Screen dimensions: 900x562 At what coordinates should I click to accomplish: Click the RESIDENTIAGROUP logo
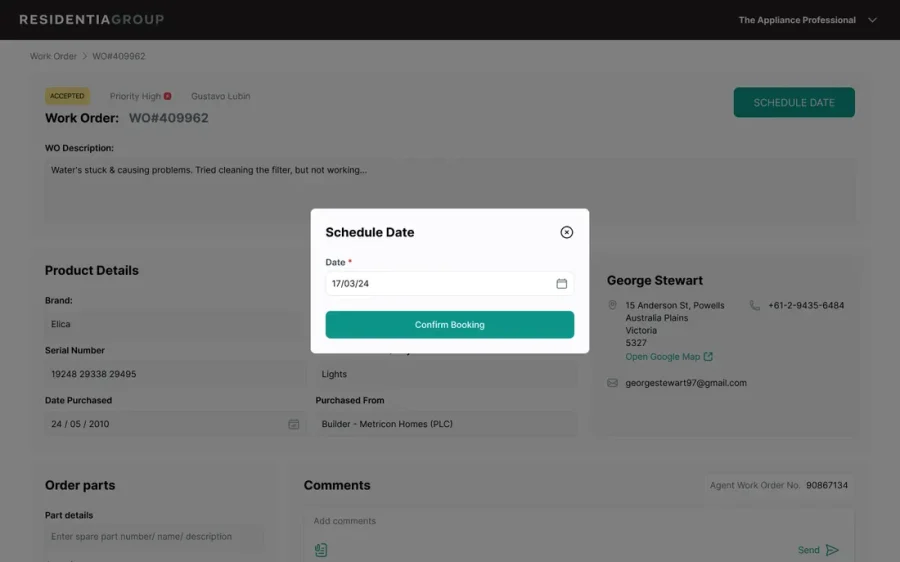point(92,20)
